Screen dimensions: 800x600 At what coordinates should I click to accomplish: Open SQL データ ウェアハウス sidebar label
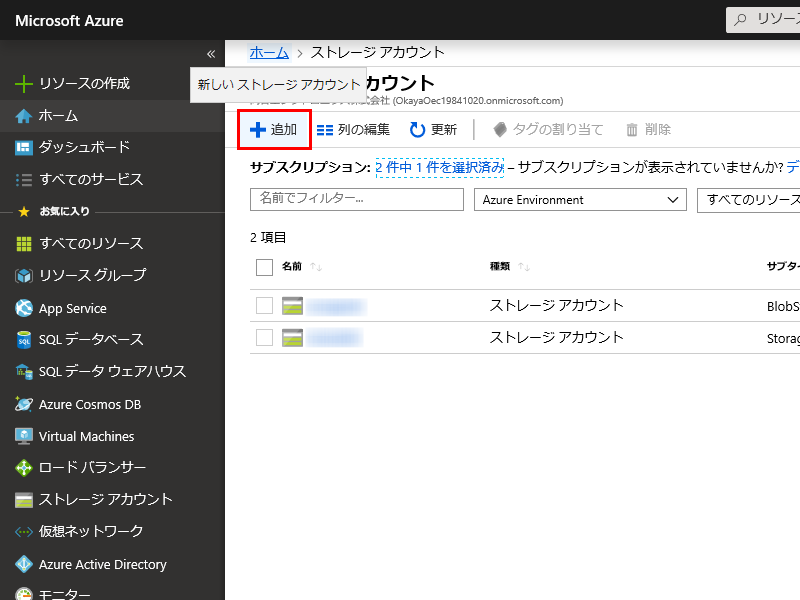(x=113, y=372)
